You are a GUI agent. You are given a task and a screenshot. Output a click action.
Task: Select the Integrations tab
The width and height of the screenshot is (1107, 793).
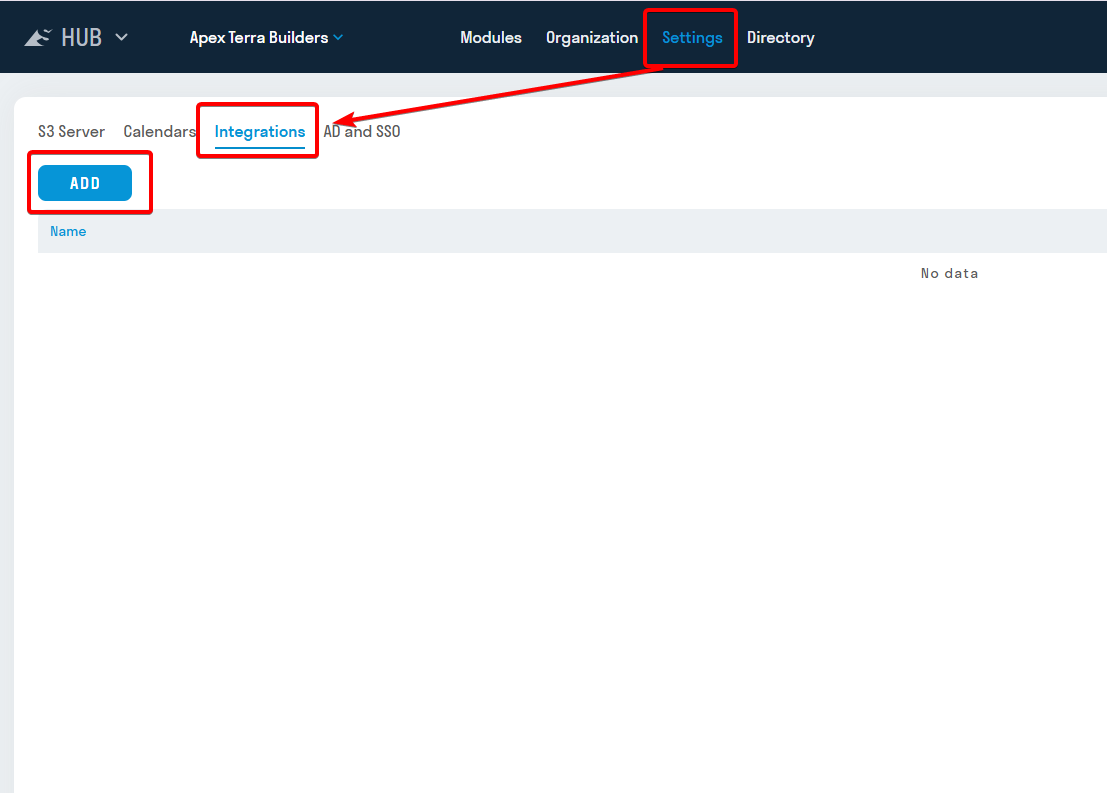[260, 132]
